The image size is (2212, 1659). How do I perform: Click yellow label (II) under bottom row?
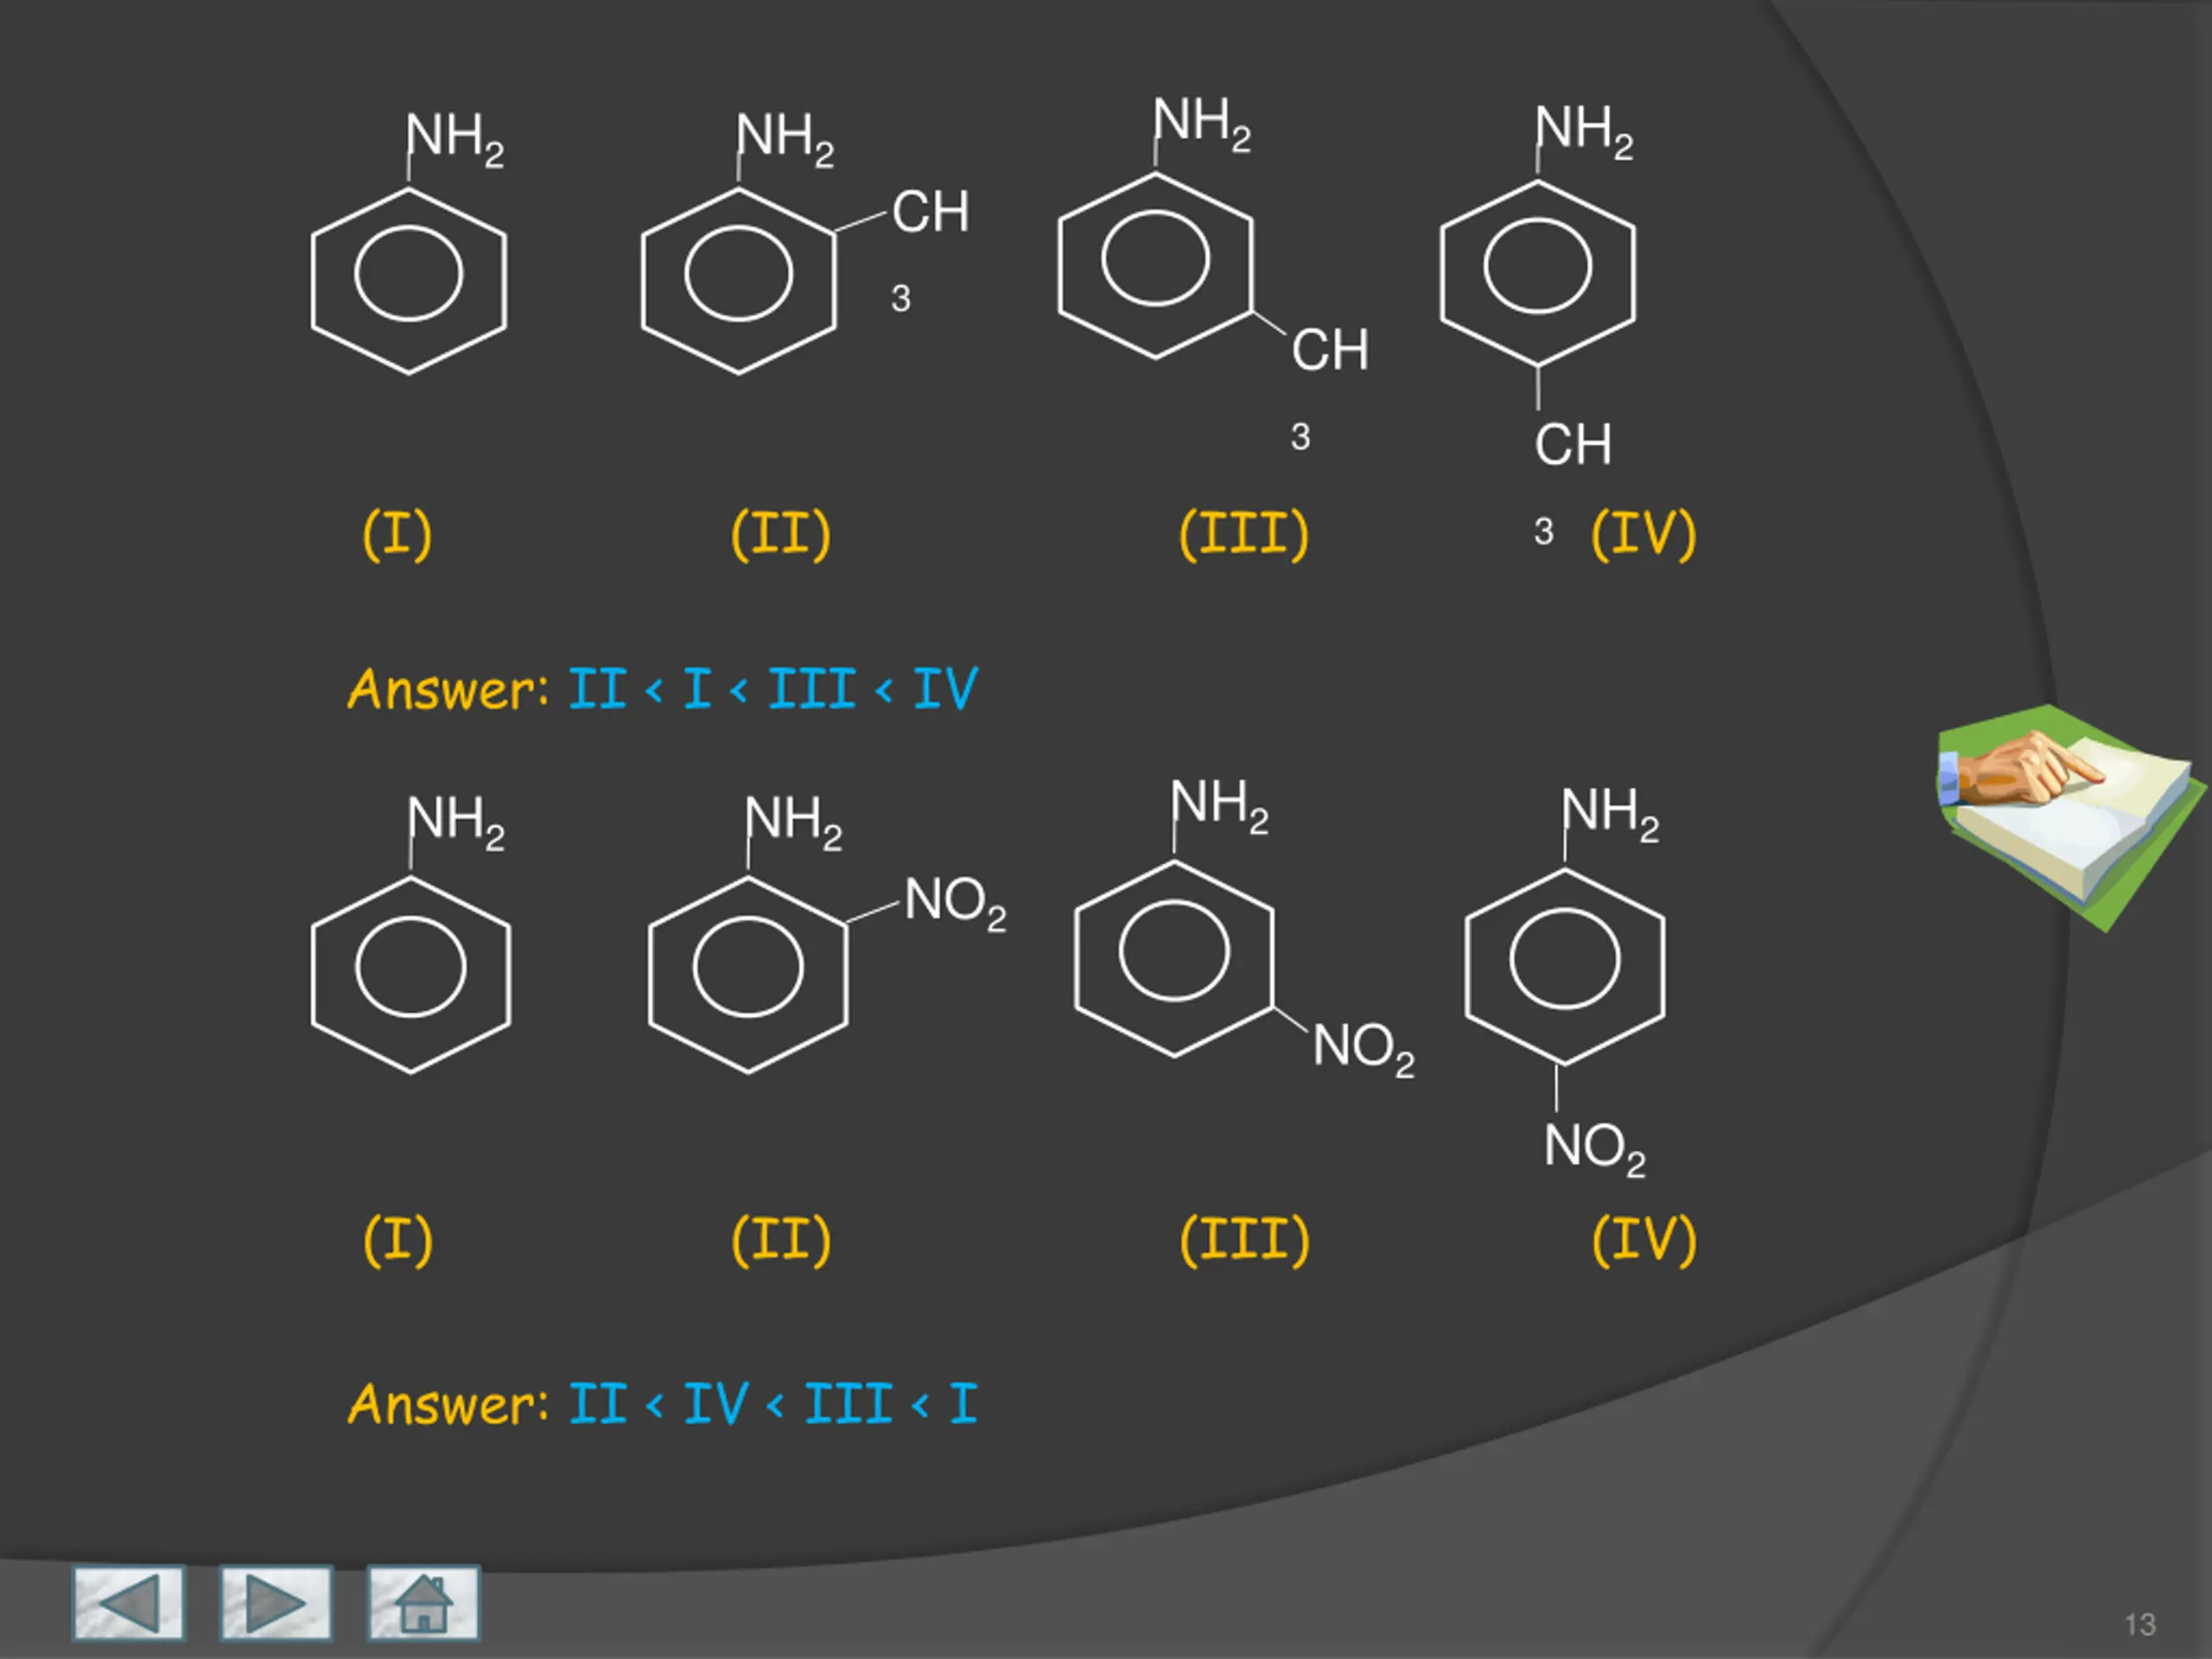[780, 1241]
